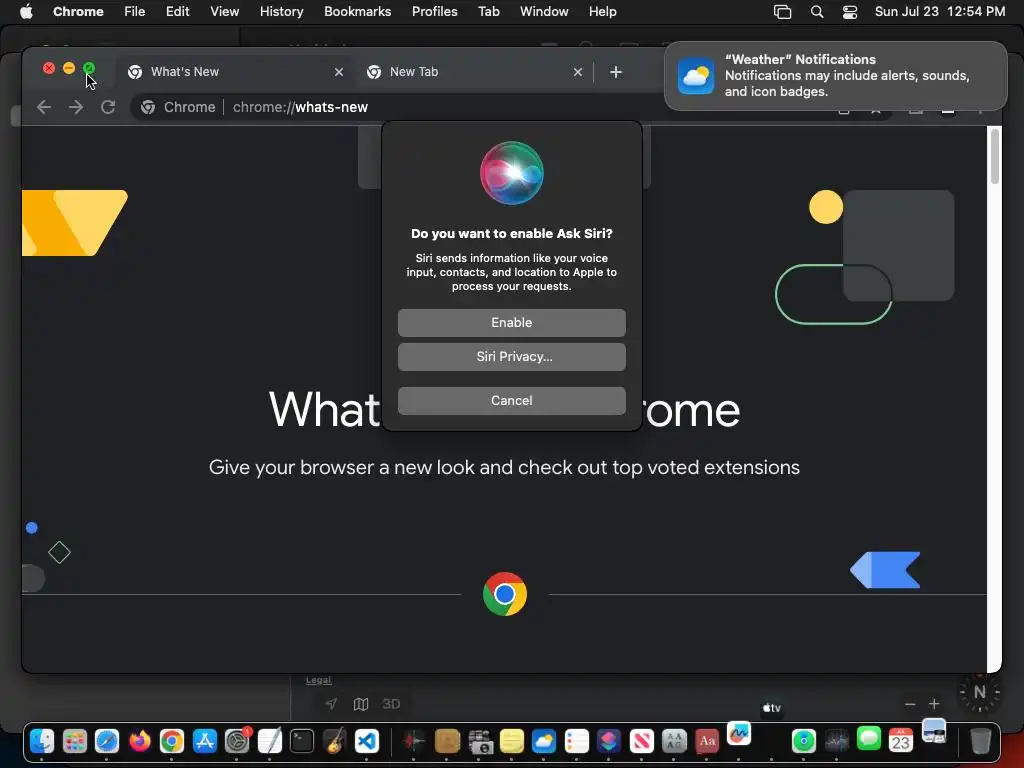Open Stocks from the Dock

[x=837, y=741]
